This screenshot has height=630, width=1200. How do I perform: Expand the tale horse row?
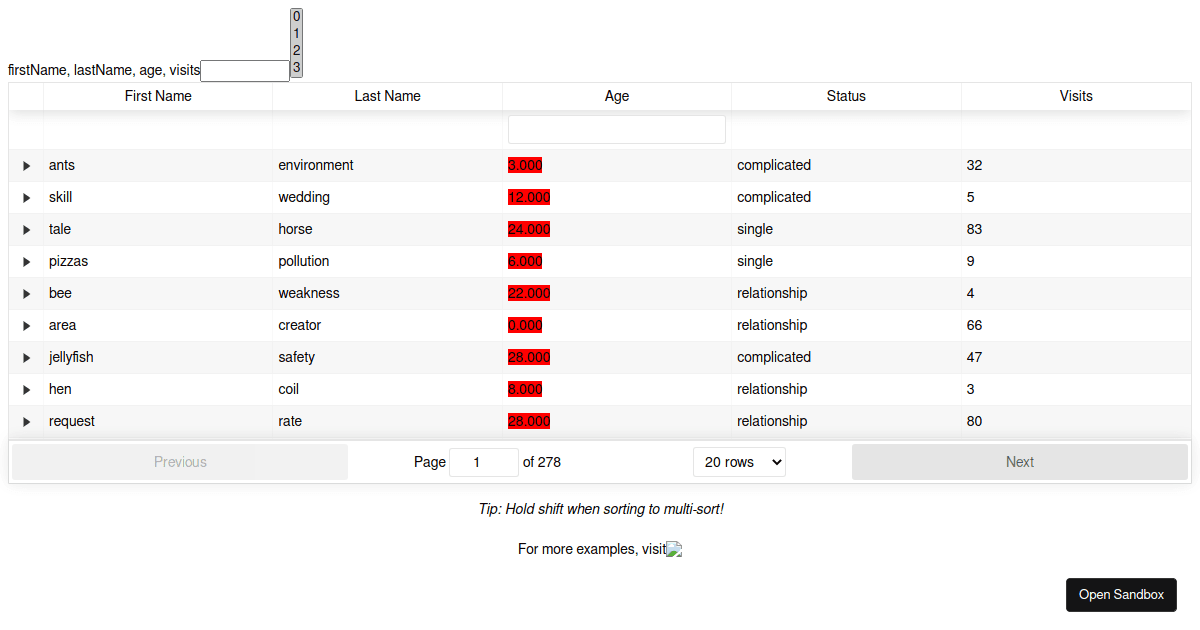(27, 230)
